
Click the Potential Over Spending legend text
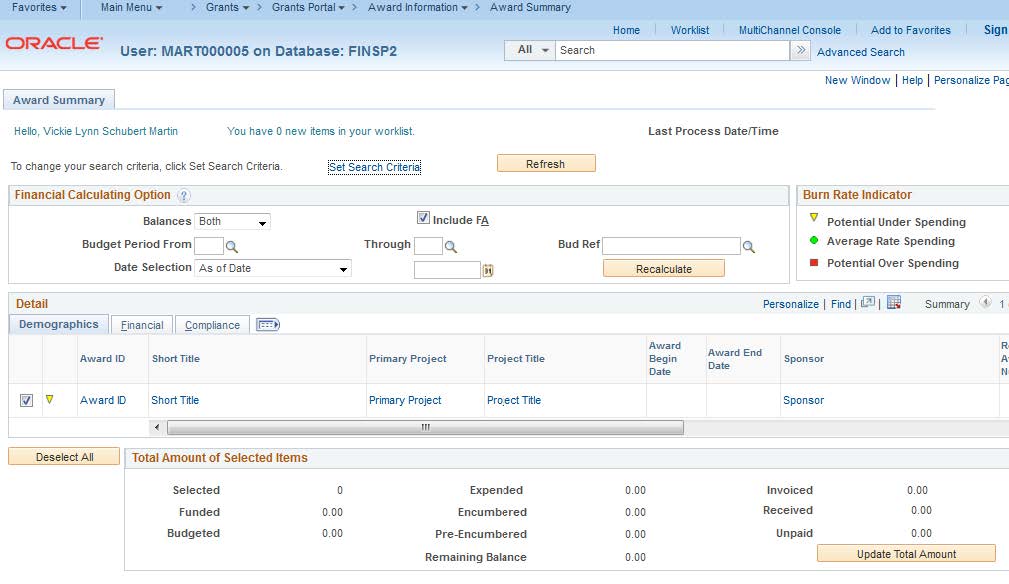pyautogui.click(x=893, y=263)
